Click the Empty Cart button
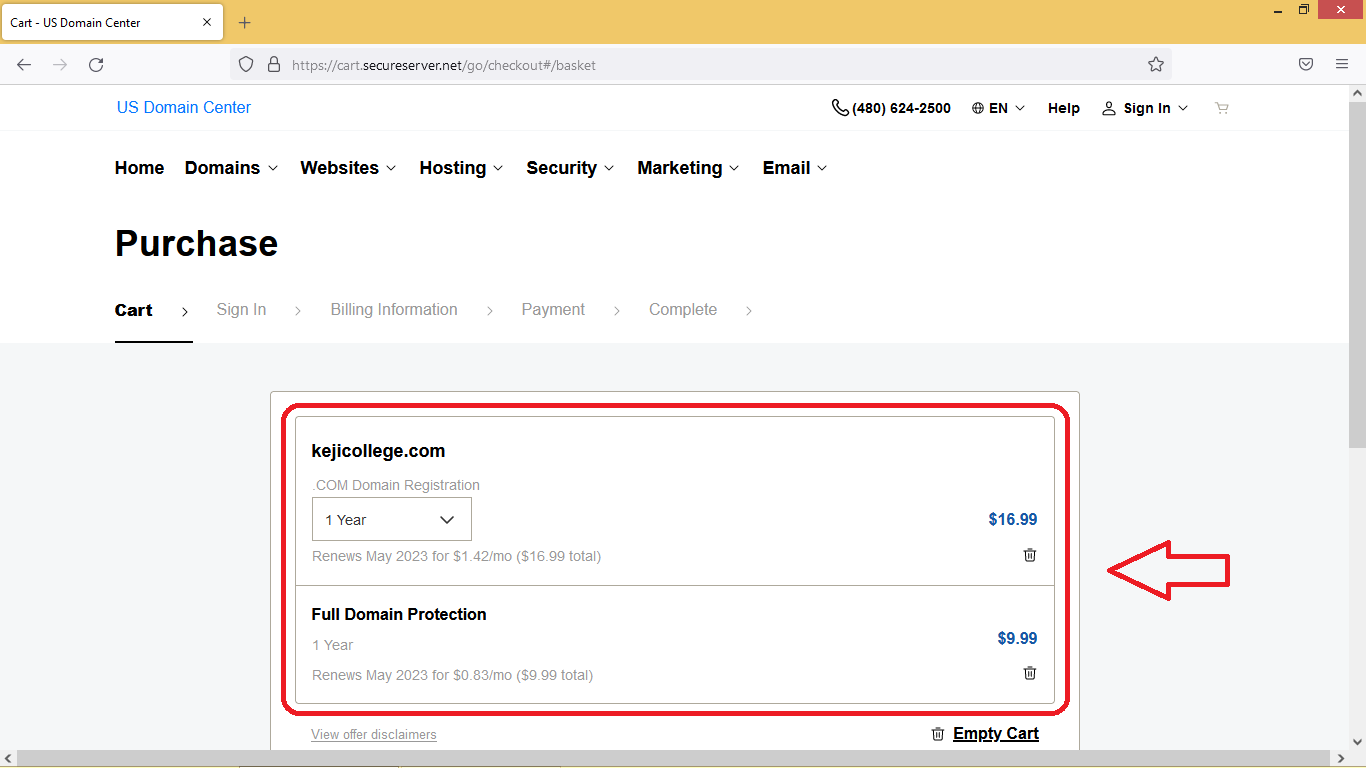The width and height of the screenshot is (1366, 768). [985, 734]
